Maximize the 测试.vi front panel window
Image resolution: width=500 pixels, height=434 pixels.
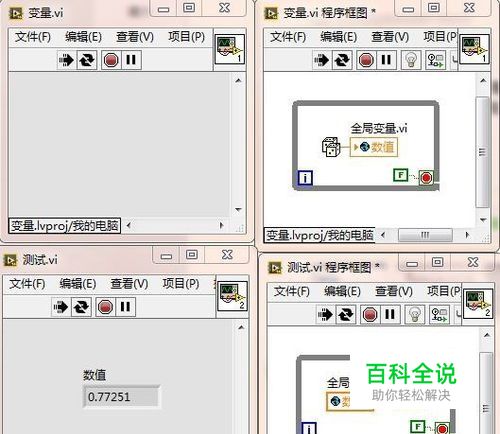pyautogui.click(x=191, y=255)
